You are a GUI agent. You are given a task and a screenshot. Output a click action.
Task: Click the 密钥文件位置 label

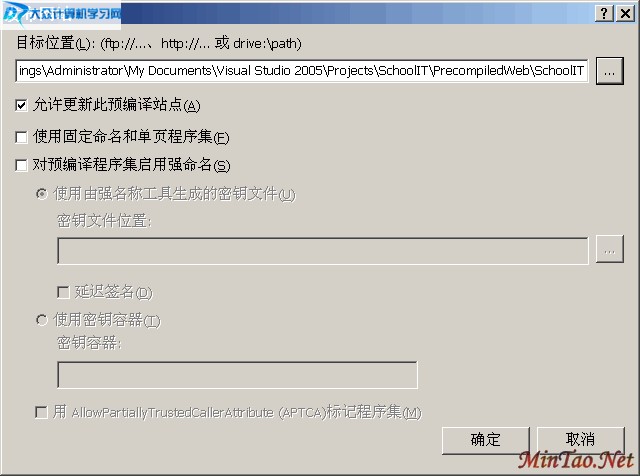click(x=104, y=221)
